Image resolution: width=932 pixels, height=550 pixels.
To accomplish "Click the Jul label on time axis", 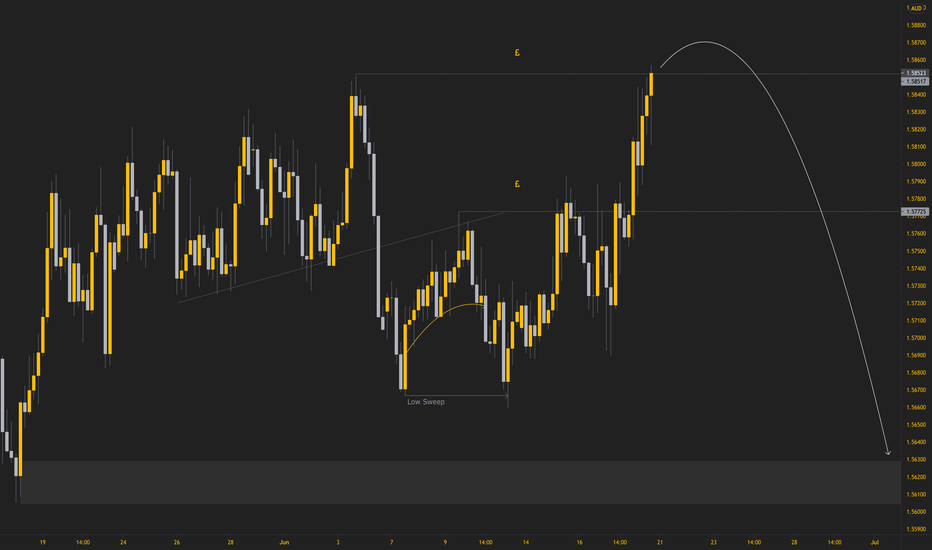I will click(874, 542).
